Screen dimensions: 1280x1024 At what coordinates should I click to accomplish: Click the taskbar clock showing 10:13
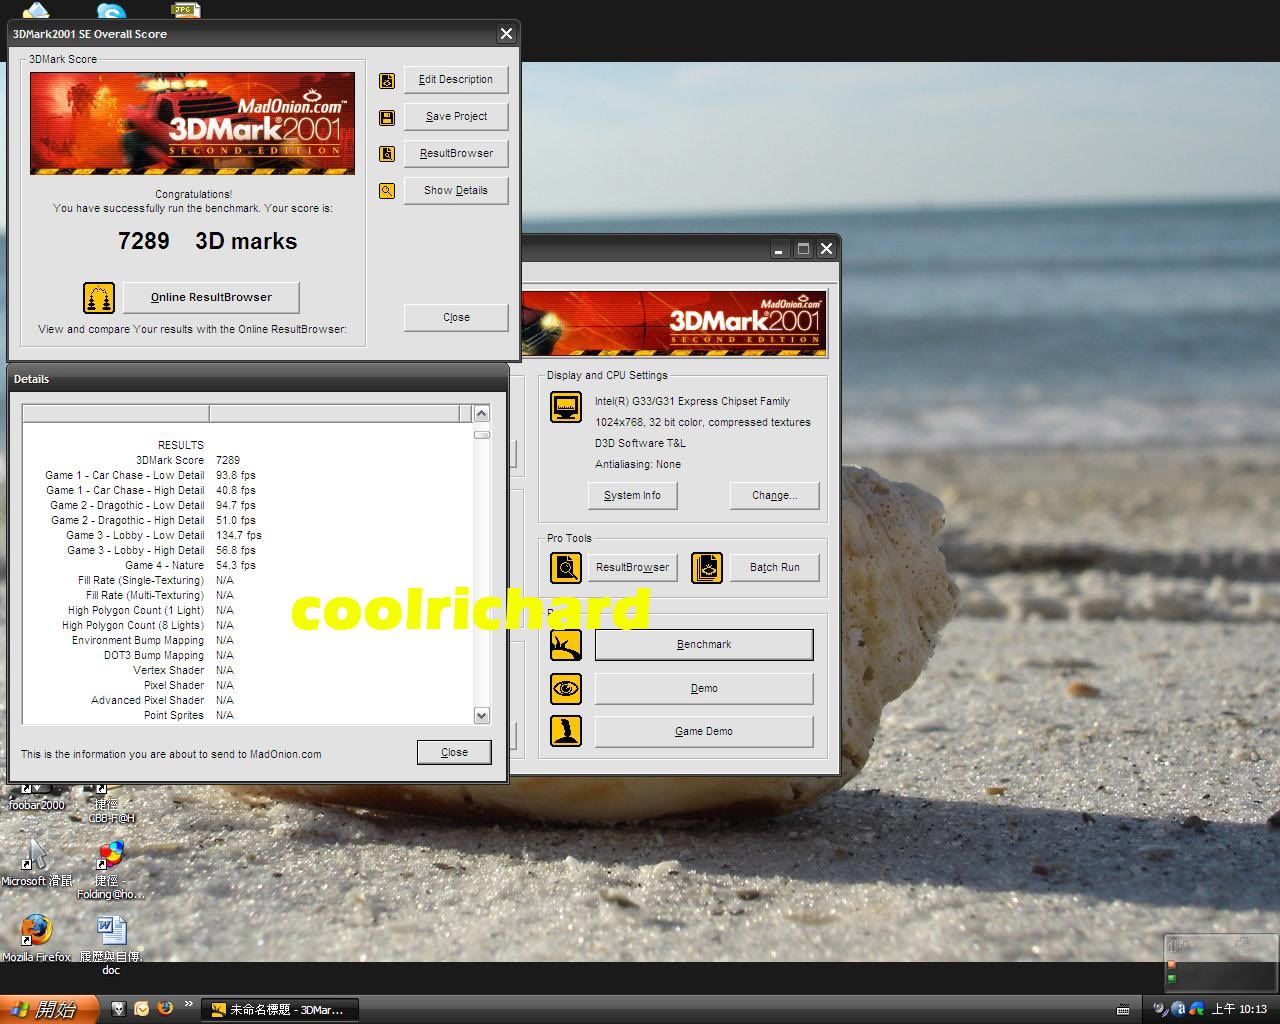click(1239, 1010)
